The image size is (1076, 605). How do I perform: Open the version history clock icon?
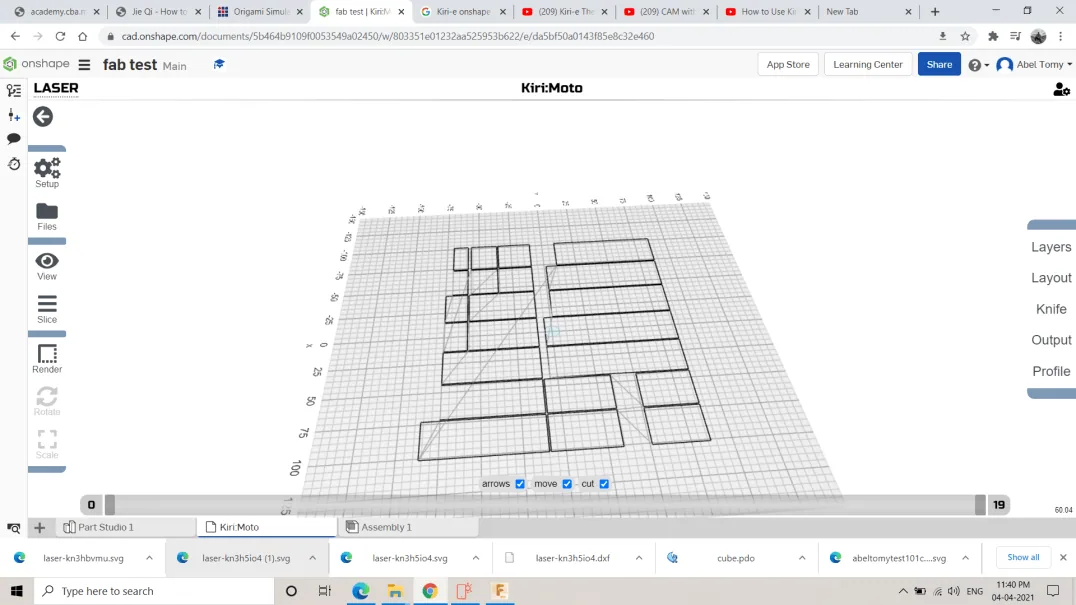click(14, 164)
